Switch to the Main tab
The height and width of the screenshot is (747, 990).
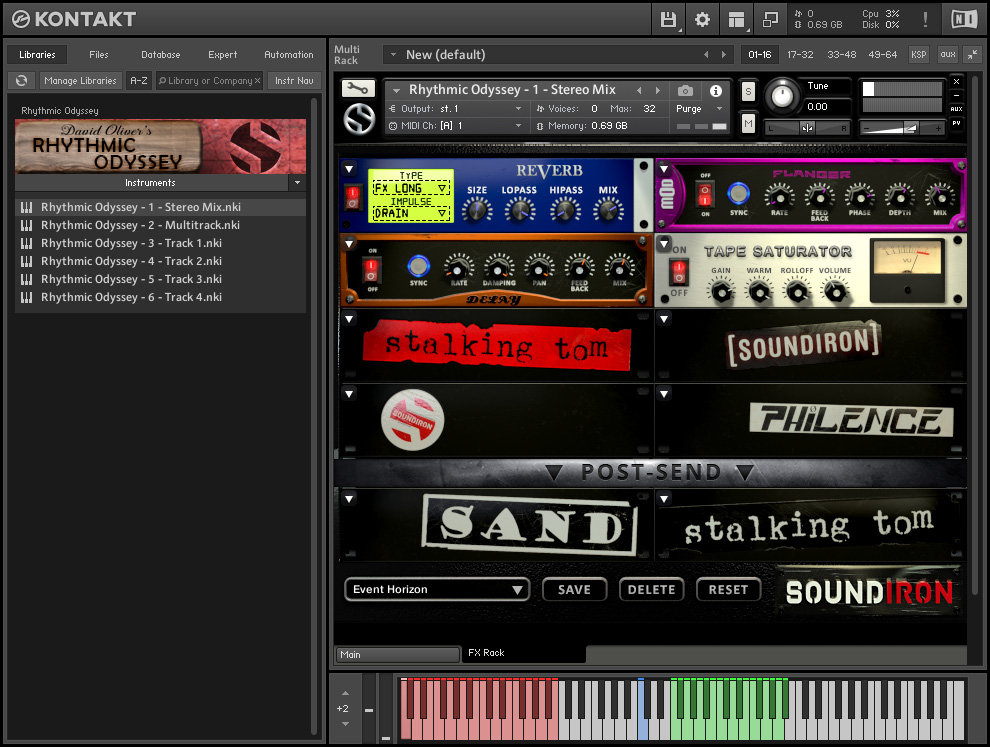pyautogui.click(x=396, y=655)
